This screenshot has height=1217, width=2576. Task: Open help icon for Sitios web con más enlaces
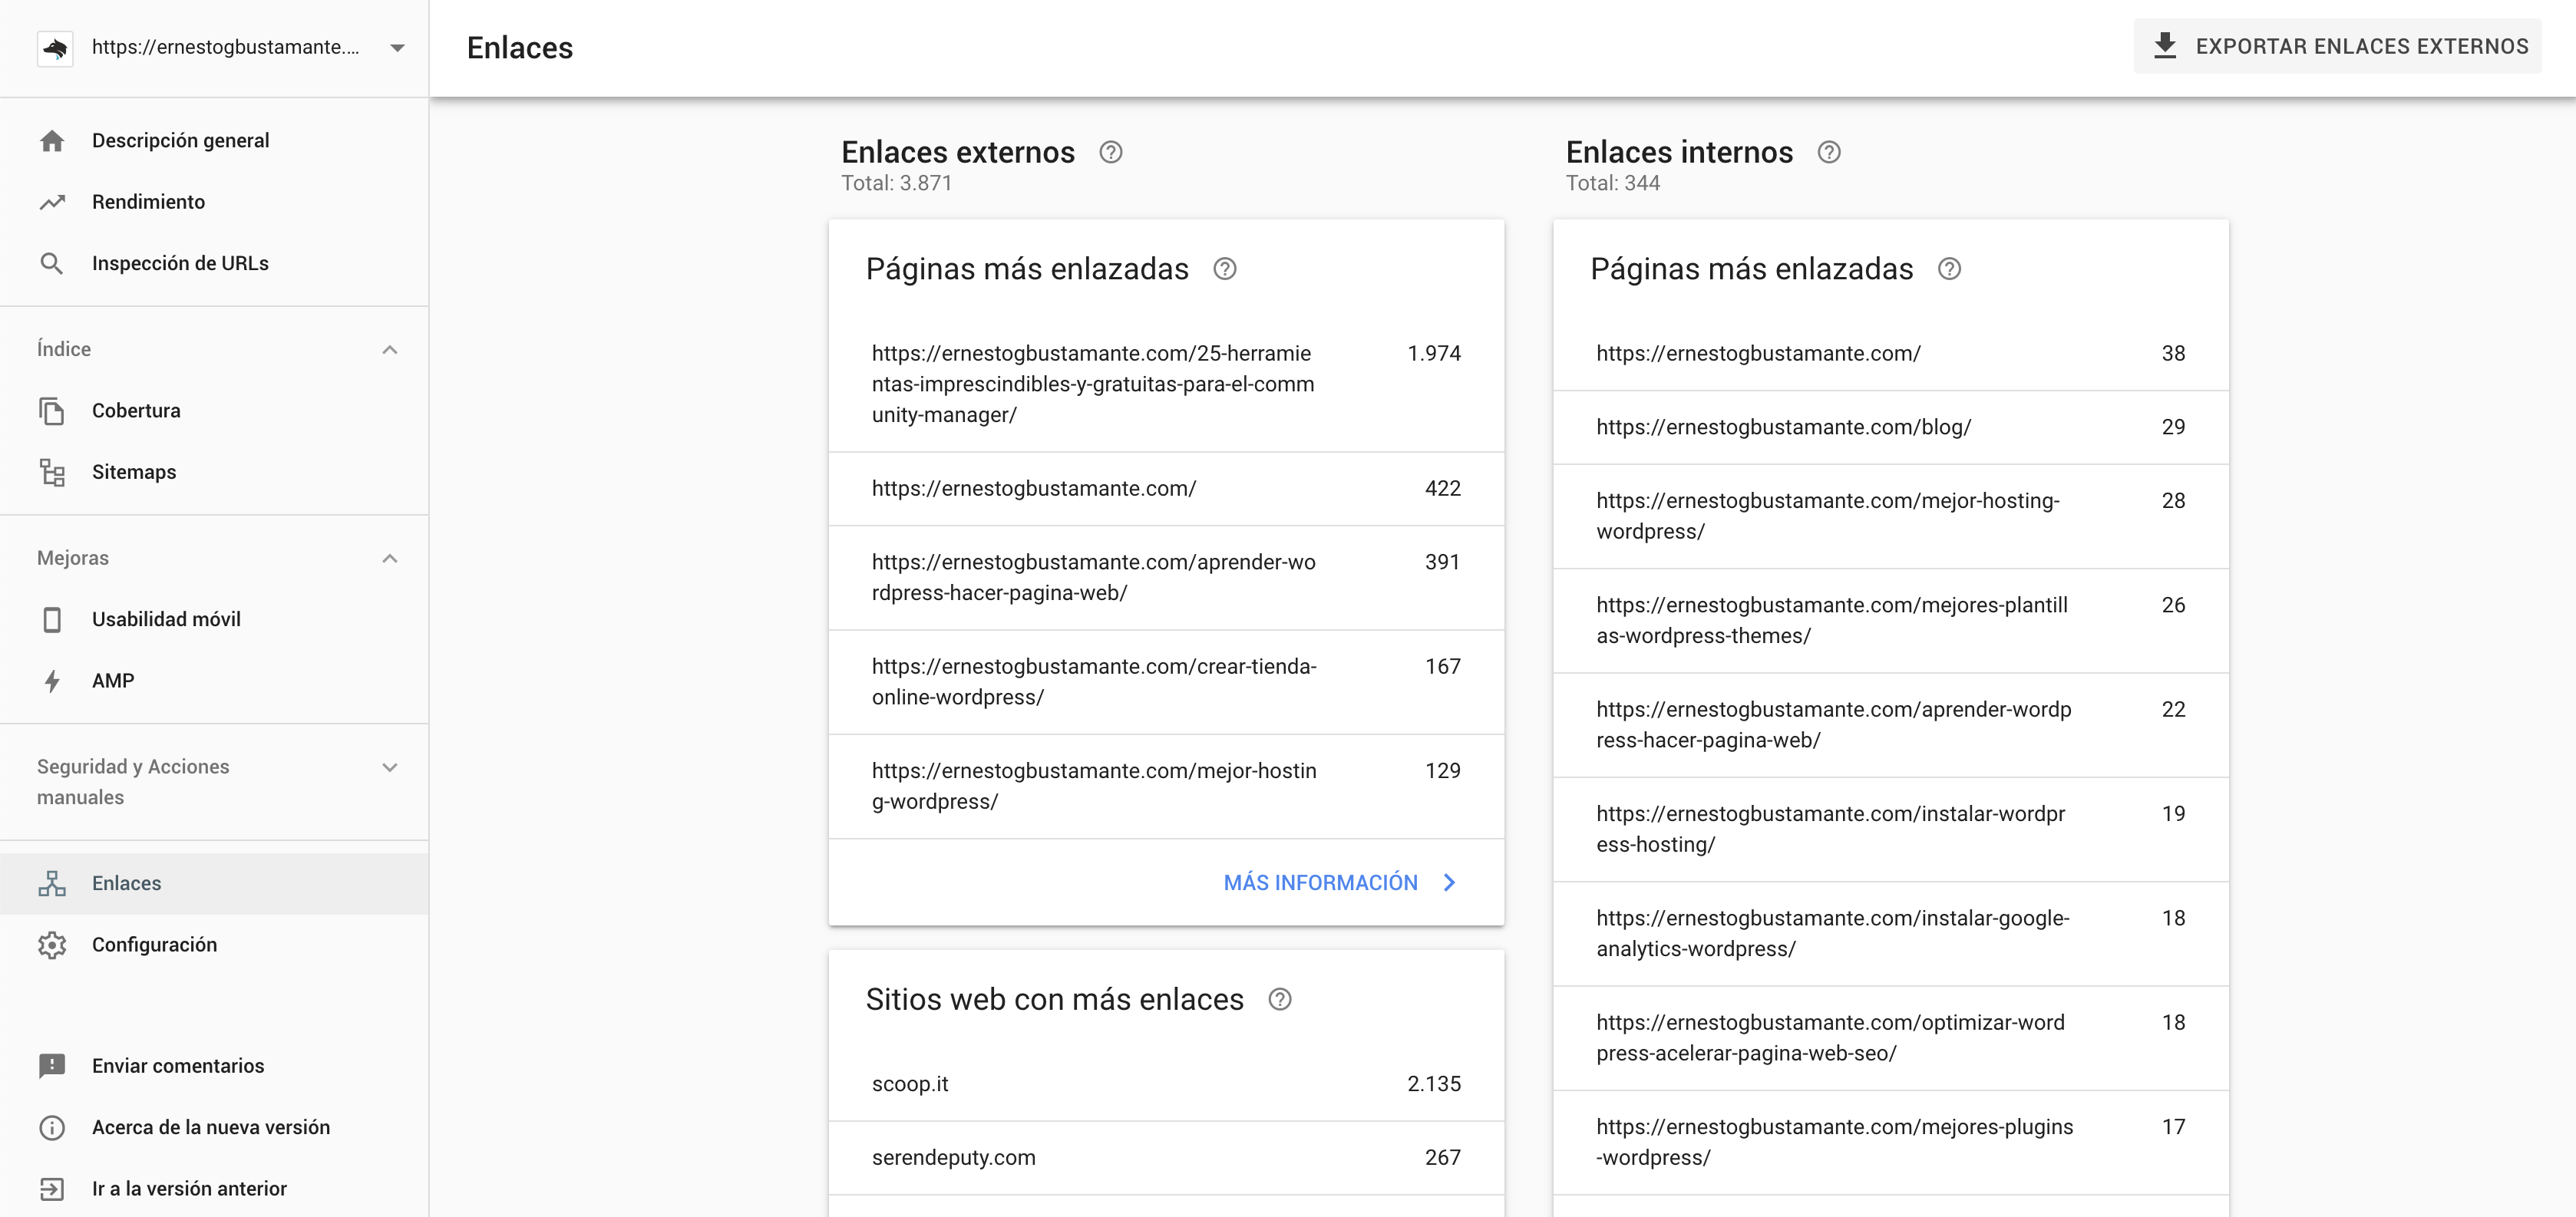point(1280,1000)
